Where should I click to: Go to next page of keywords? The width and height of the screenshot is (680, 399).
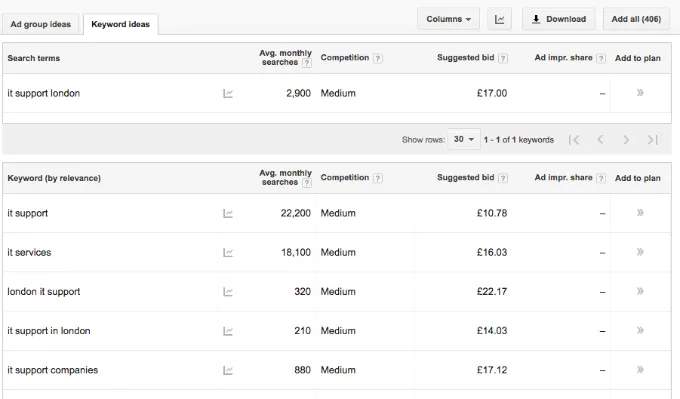(626, 140)
